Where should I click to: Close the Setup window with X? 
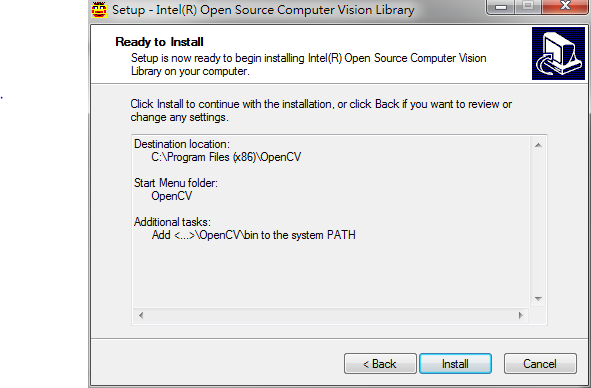click(x=565, y=6)
